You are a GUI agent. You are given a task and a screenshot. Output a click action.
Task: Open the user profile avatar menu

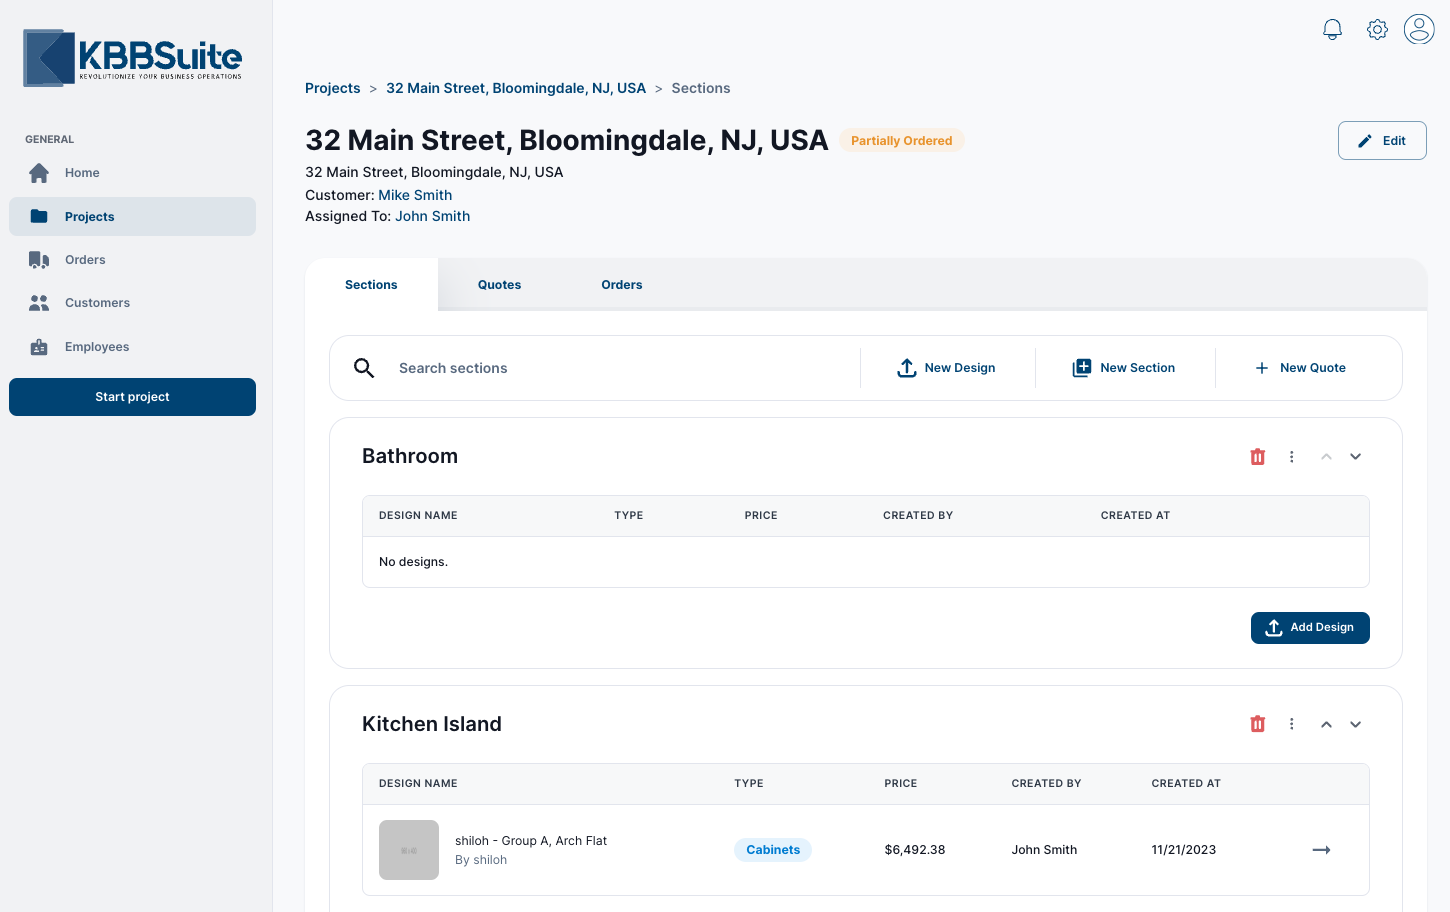tap(1419, 29)
